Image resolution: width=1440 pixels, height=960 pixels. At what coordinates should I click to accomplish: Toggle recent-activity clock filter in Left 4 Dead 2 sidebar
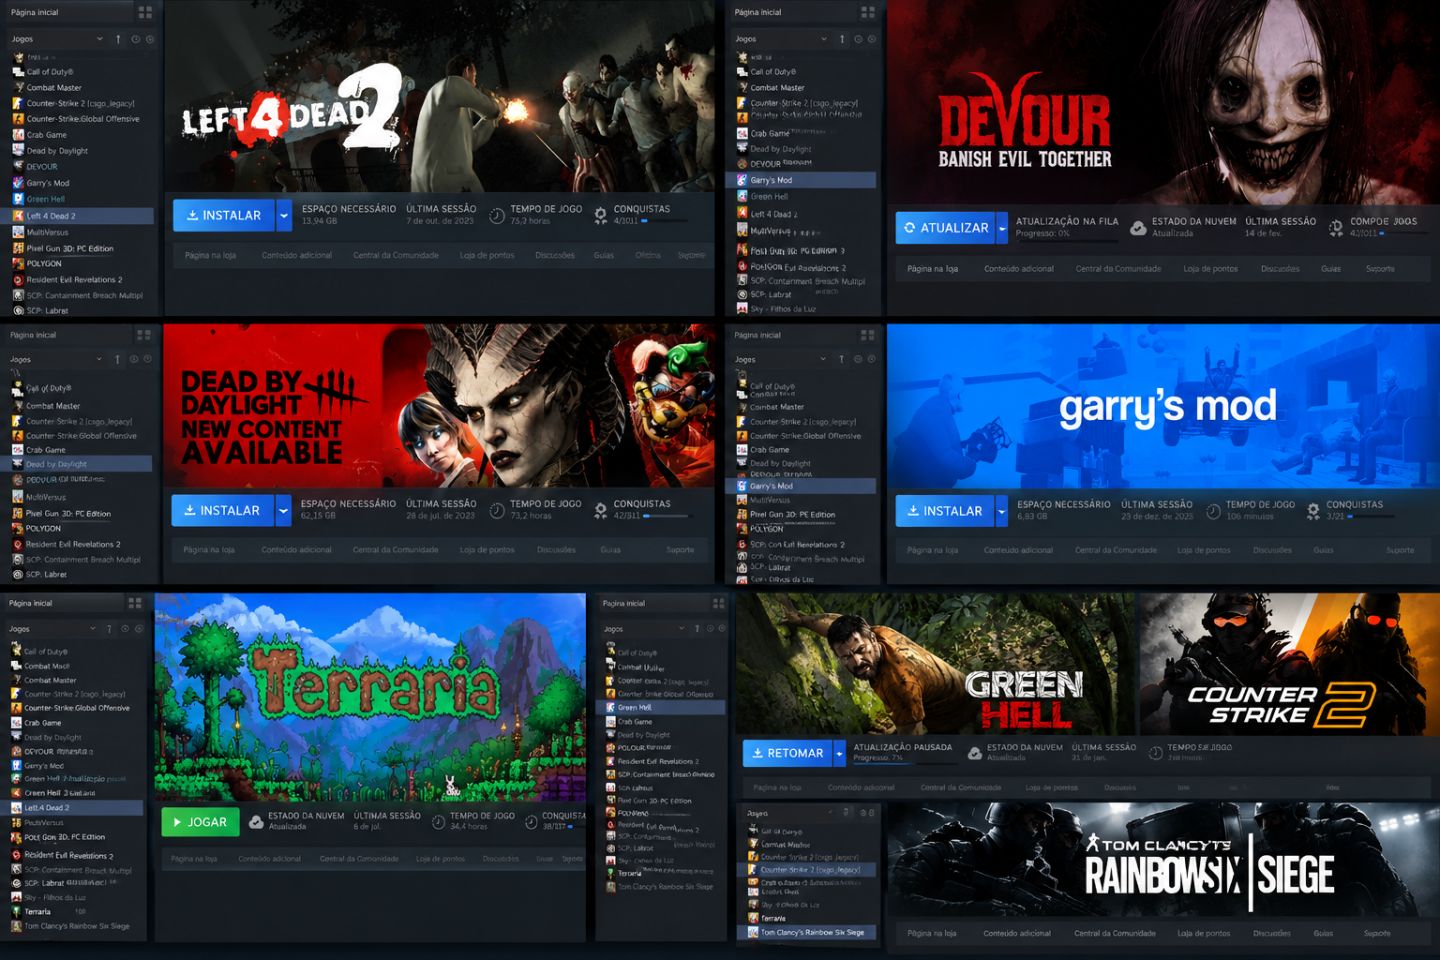tap(136, 39)
